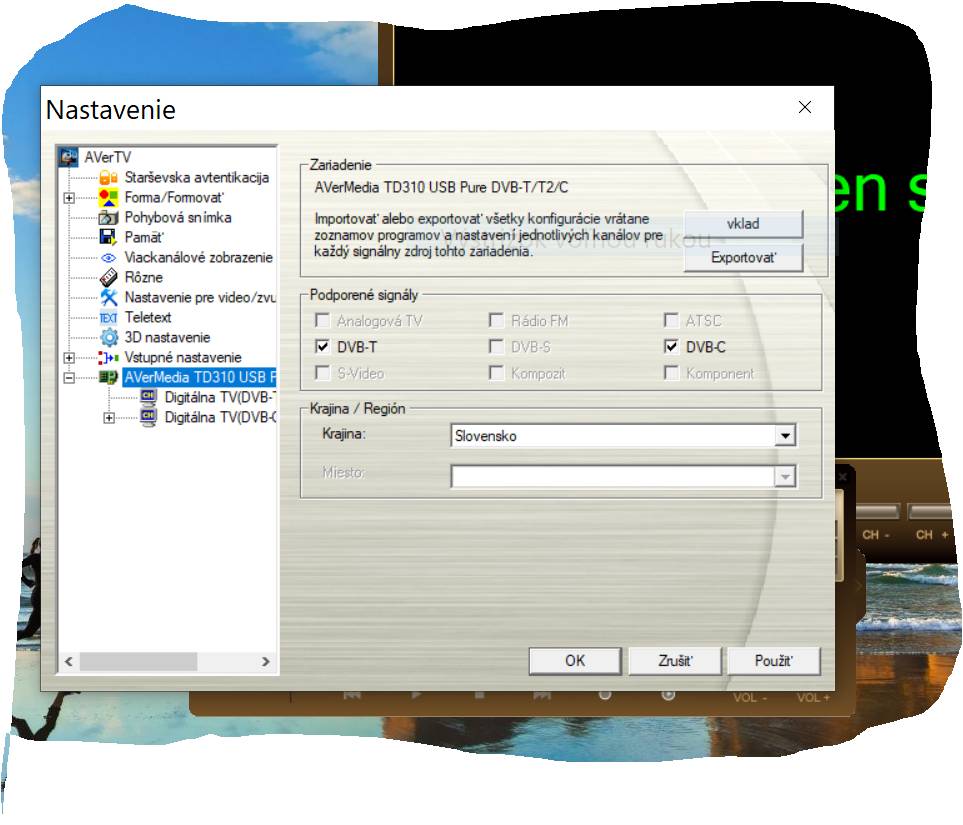Click the Zrušiť cancel button

coord(675,661)
